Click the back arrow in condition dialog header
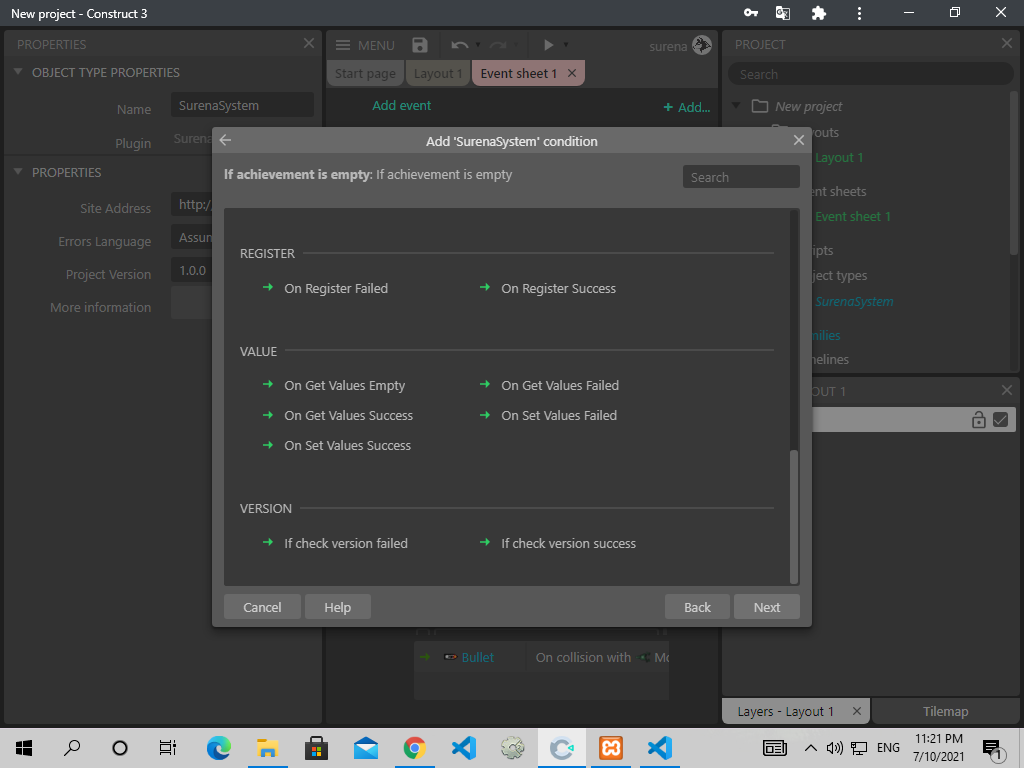The image size is (1024, 768). coord(226,140)
